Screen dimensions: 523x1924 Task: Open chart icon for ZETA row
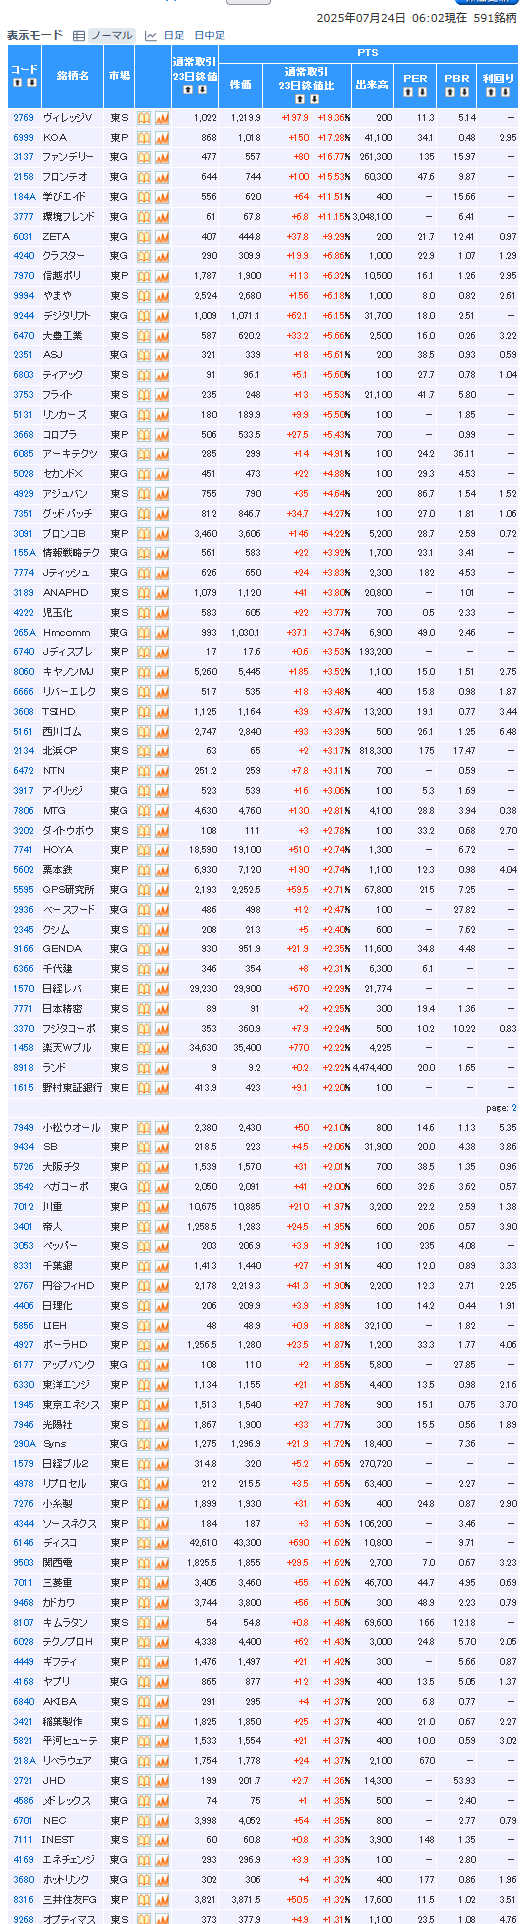[162, 237]
